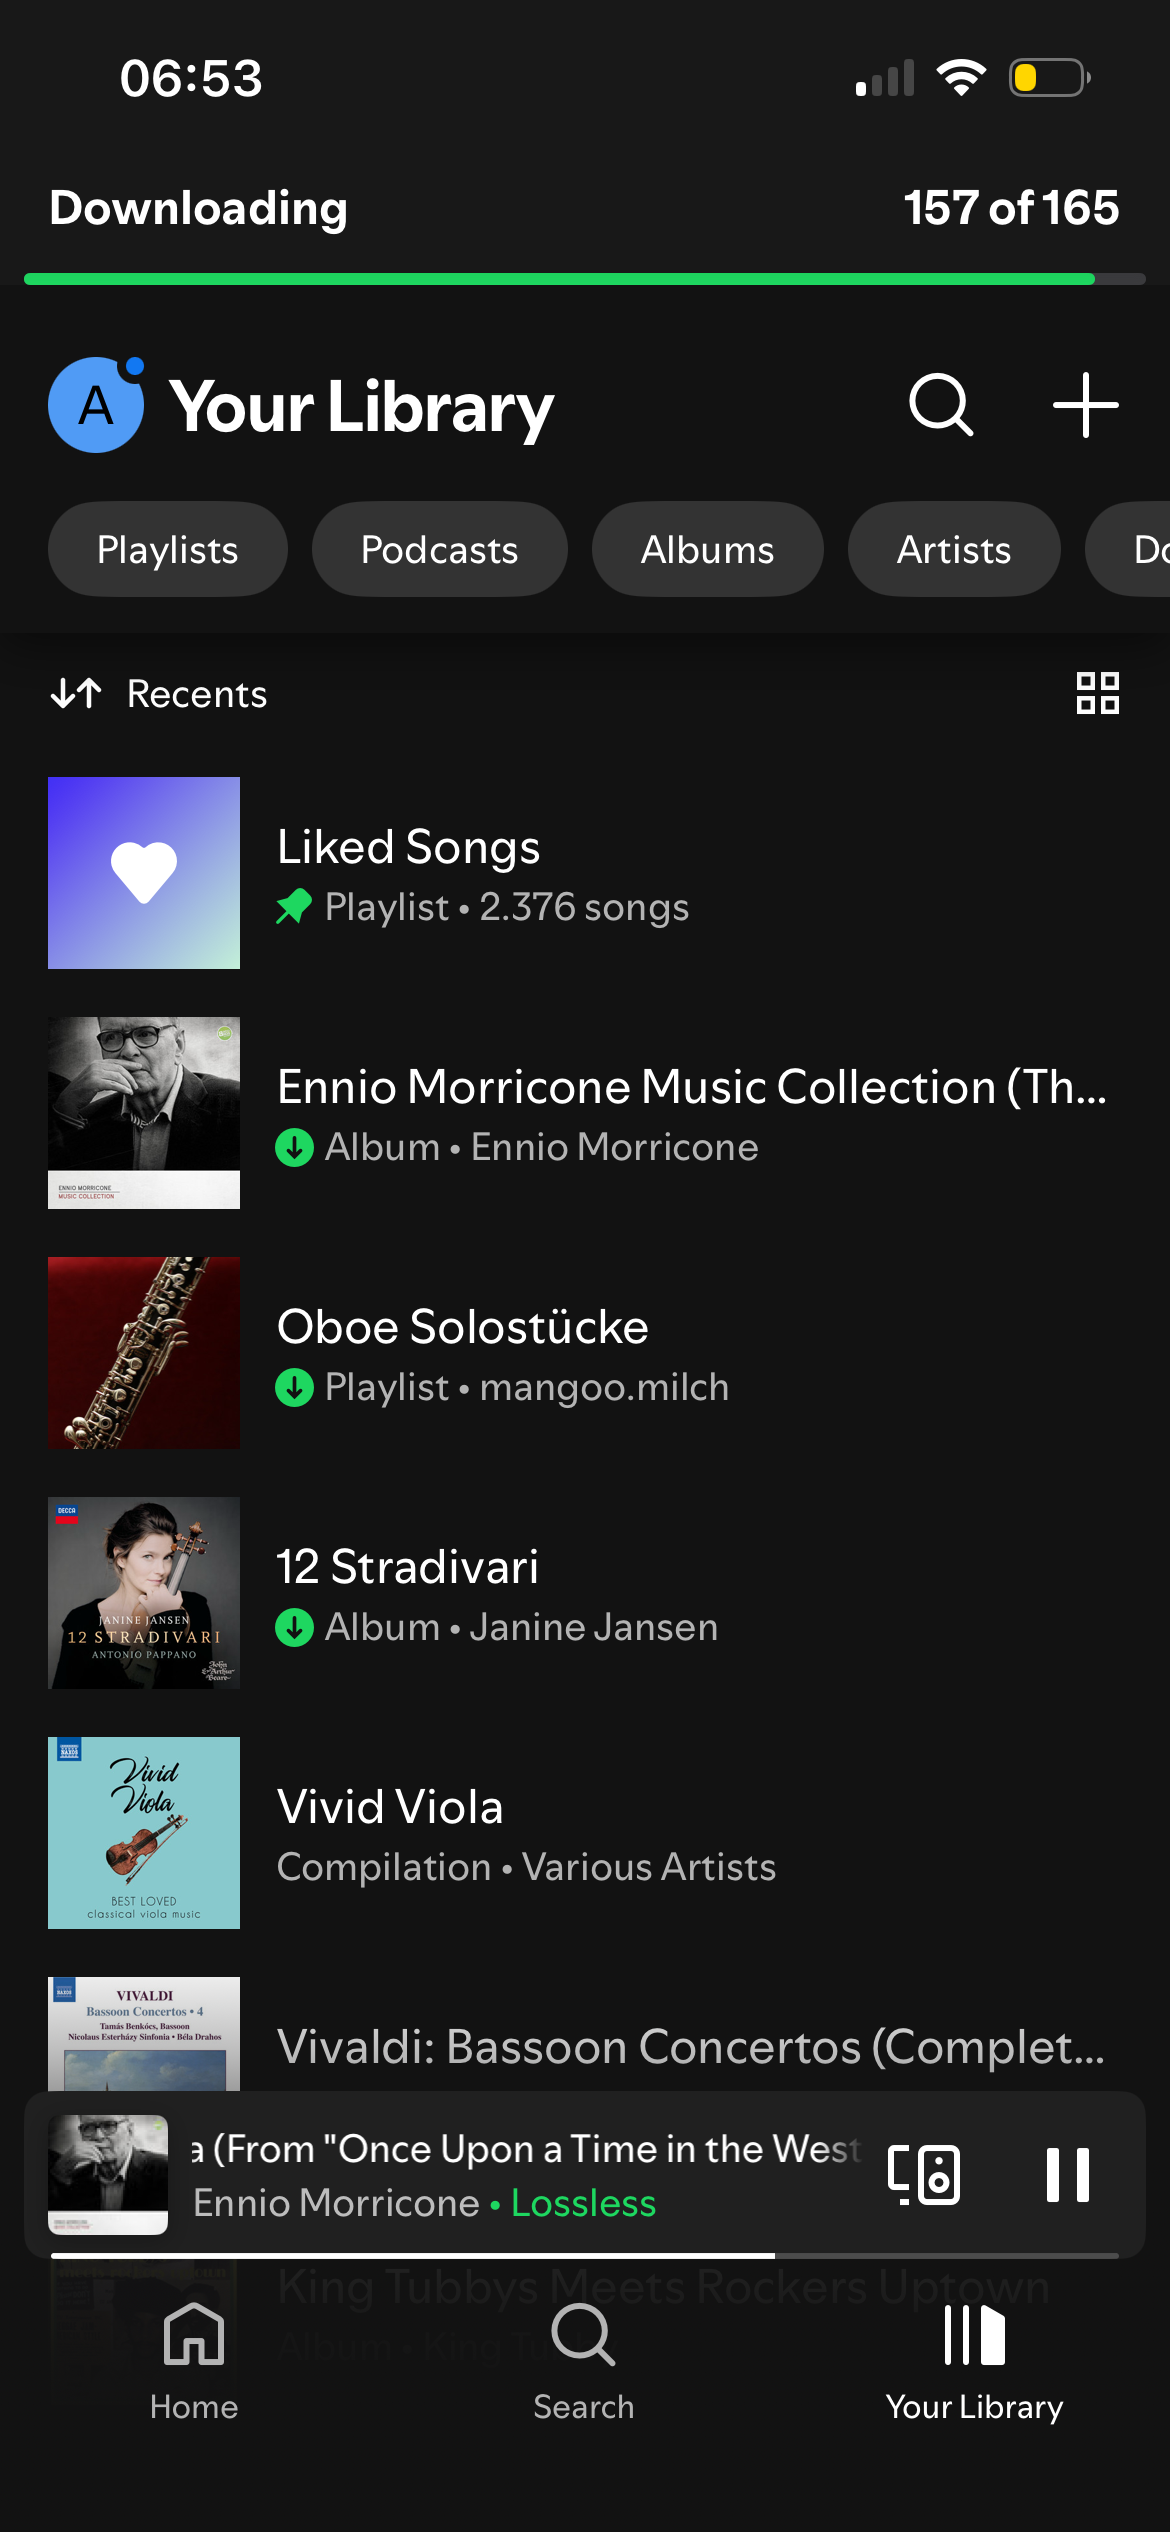Viewport: 1170px width, 2532px height.
Task: Toggle the Podcasts filter chip
Action: (440, 550)
